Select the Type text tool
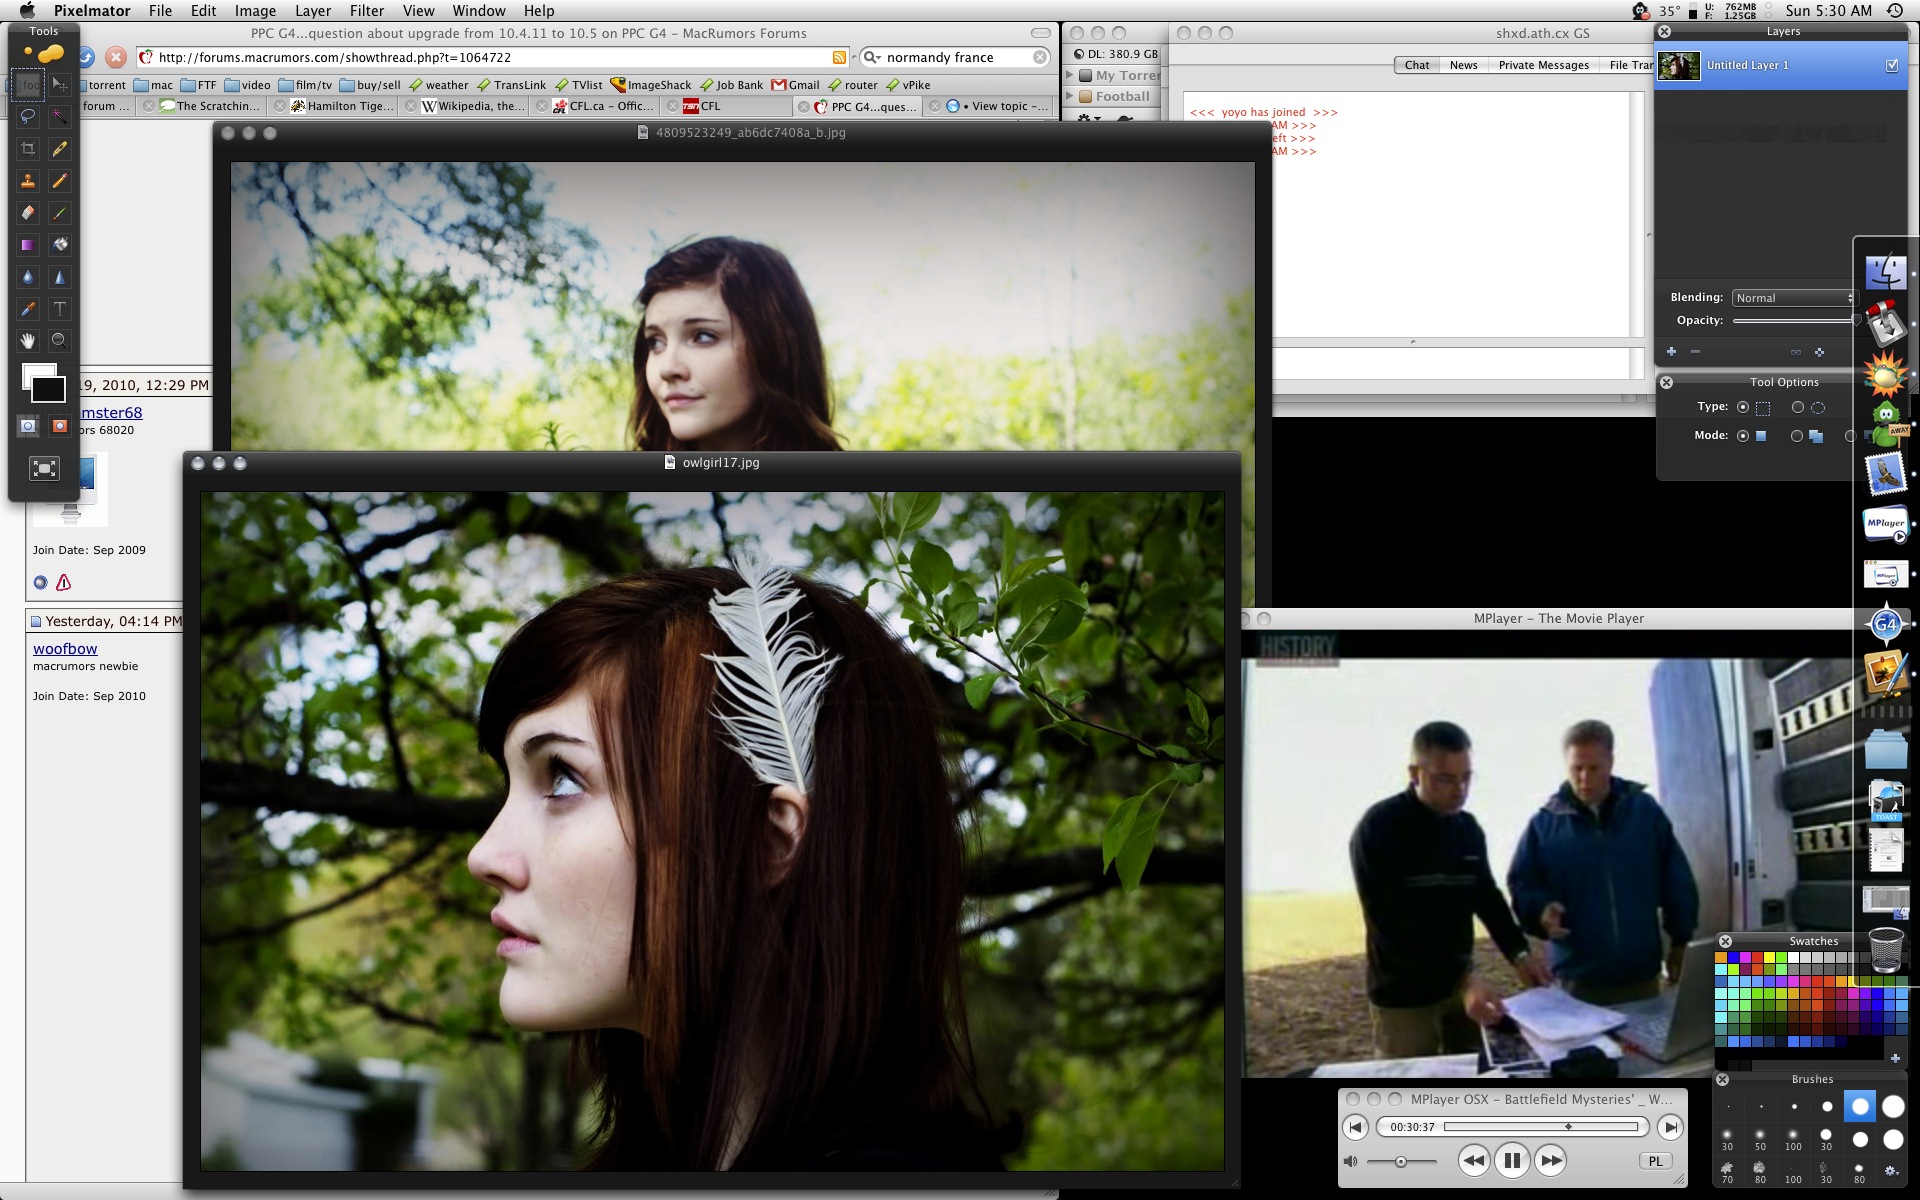Image resolution: width=1920 pixels, height=1200 pixels. click(60, 309)
